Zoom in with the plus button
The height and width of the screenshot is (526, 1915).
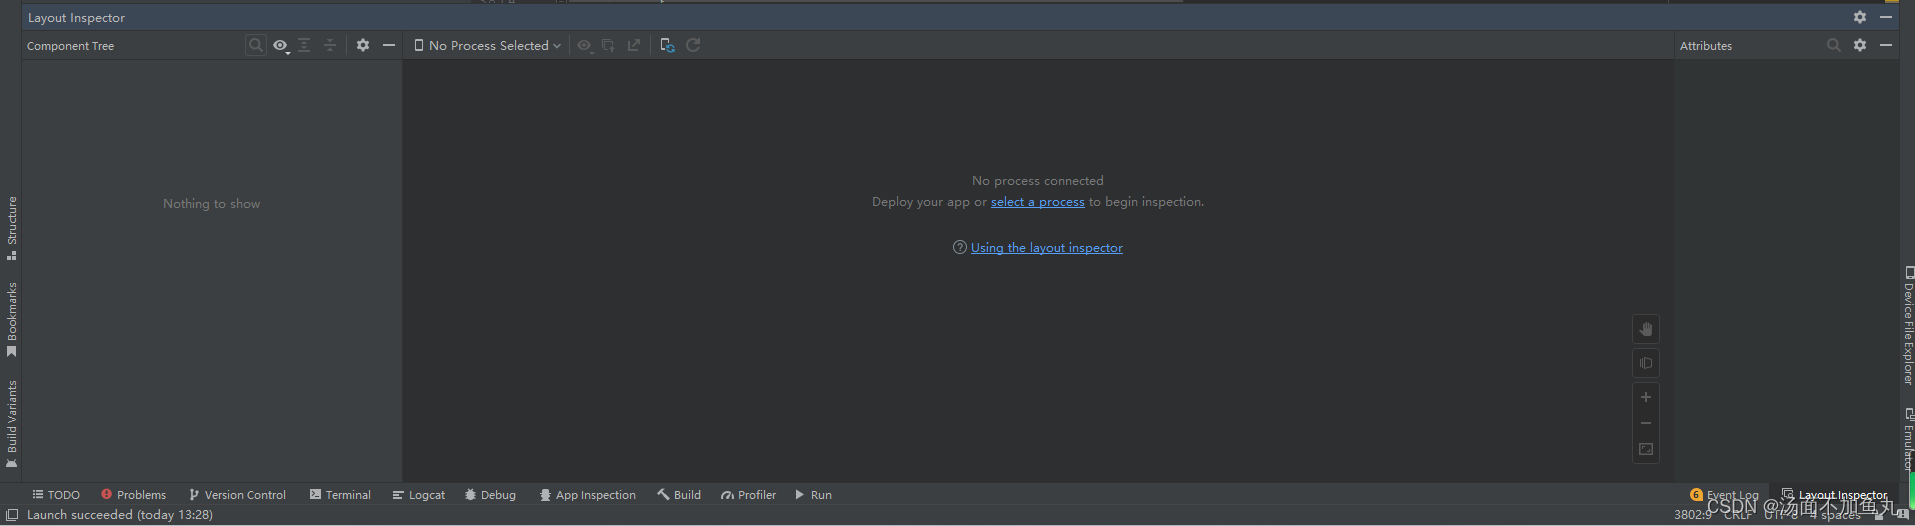pyautogui.click(x=1646, y=397)
